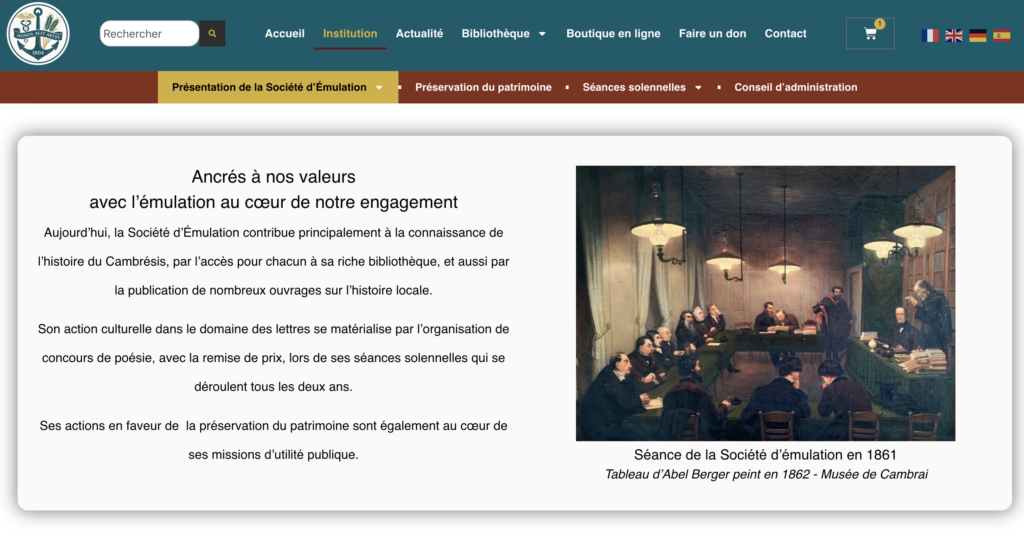Select Présentation de la Société d'Émulation tab
This screenshot has height=539, width=1024.
pos(278,87)
